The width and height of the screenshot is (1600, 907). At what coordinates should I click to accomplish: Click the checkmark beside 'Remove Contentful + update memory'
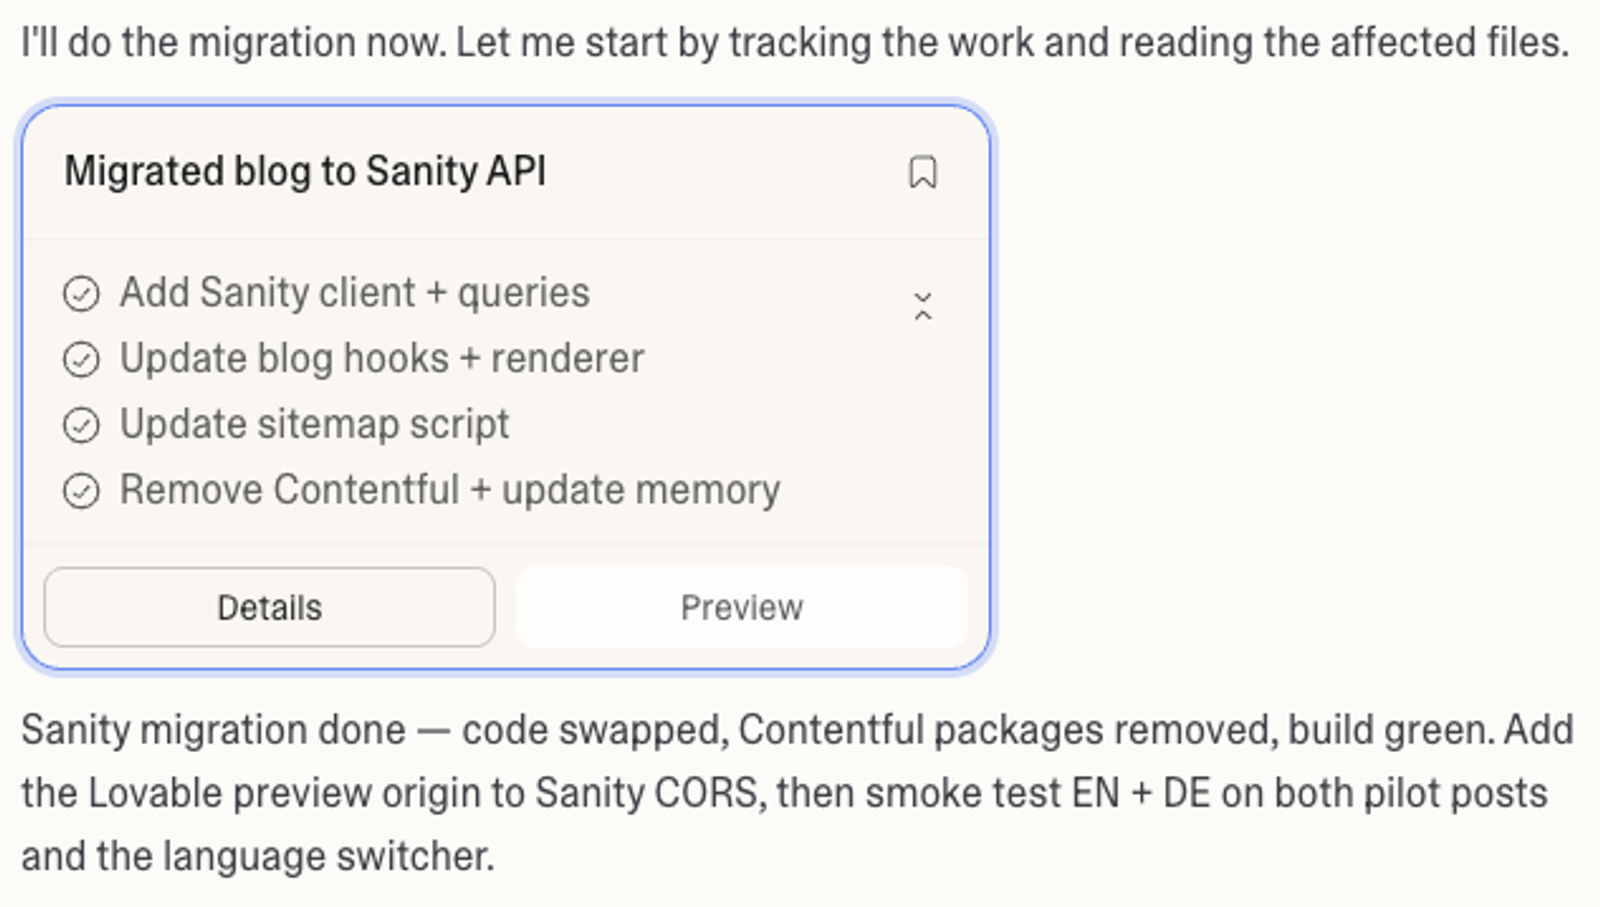click(x=81, y=489)
